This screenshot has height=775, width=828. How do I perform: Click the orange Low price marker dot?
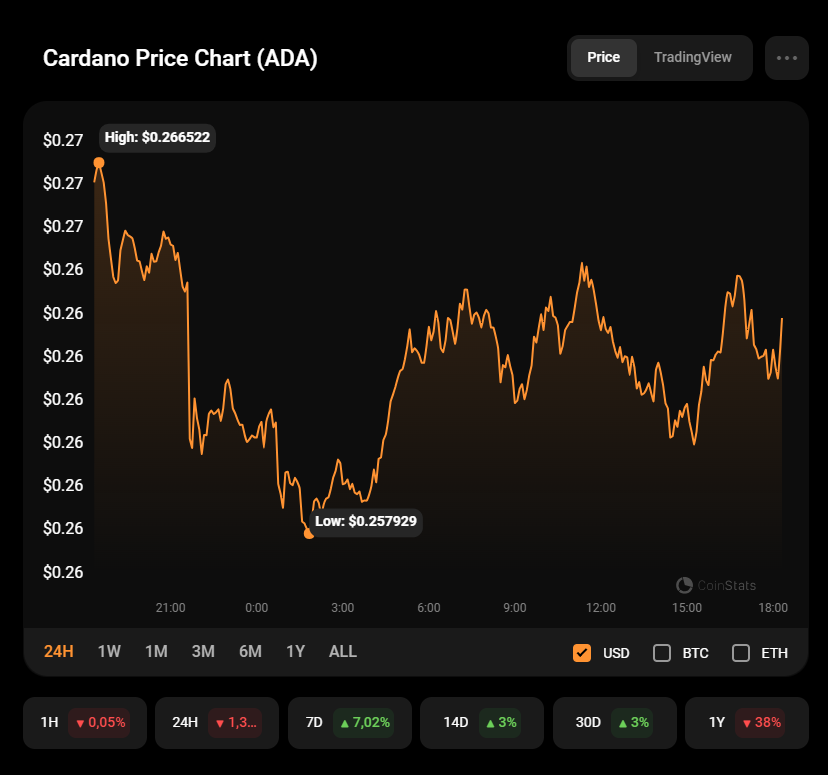[x=309, y=534]
